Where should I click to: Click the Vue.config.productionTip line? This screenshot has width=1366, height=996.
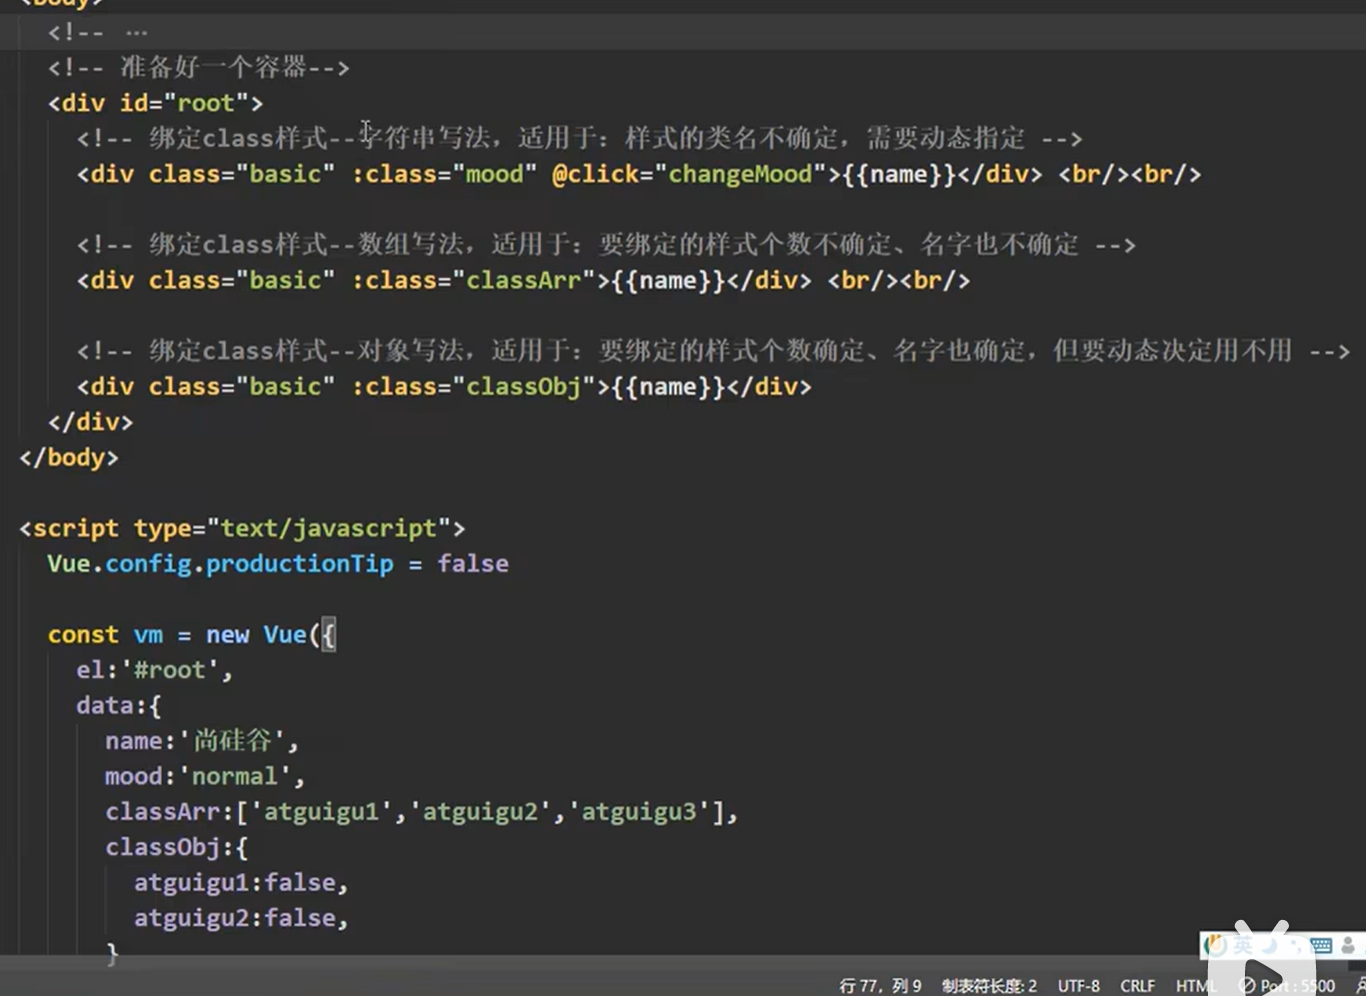pyautogui.click(x=278, y=564)
